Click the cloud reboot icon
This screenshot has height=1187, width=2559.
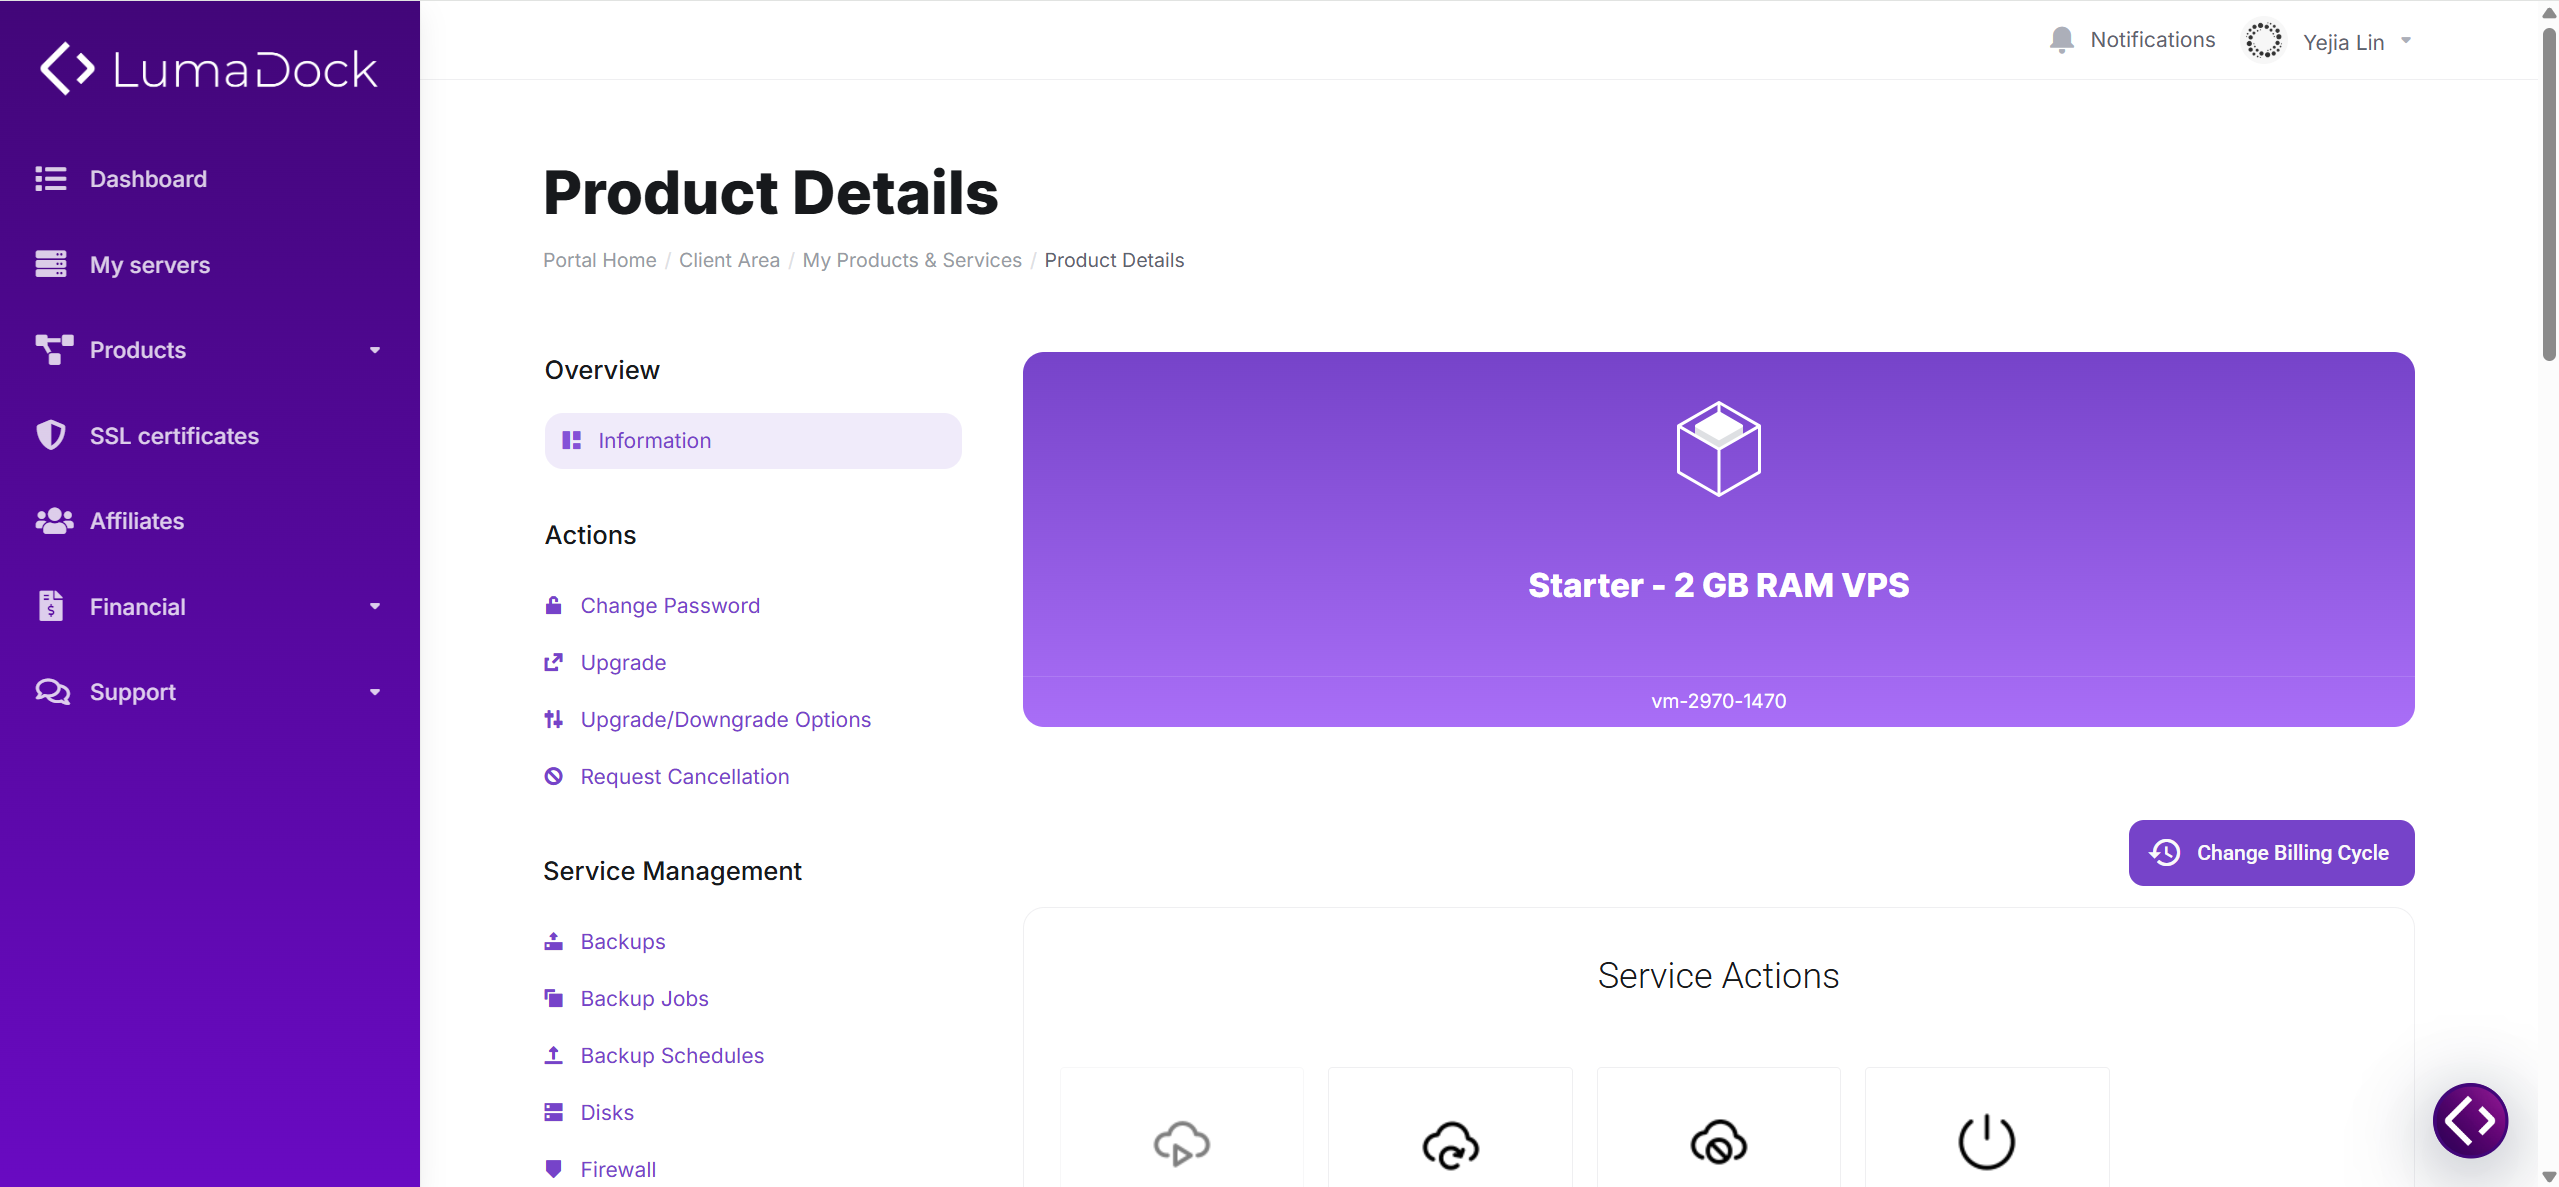(x=1450, y=1144)
